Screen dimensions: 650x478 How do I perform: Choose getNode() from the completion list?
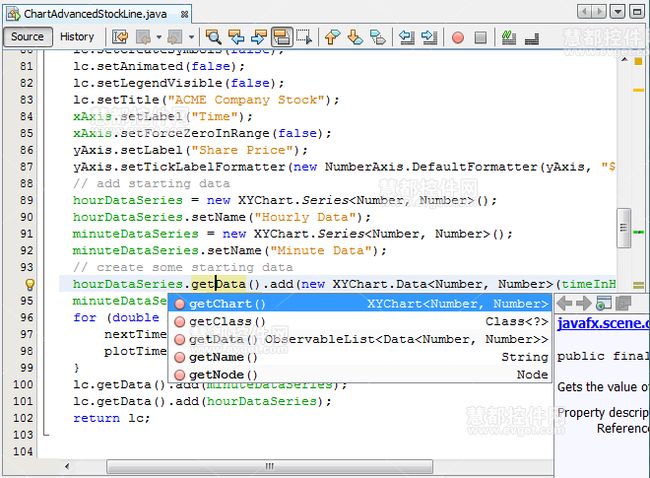tap(360, 375)
